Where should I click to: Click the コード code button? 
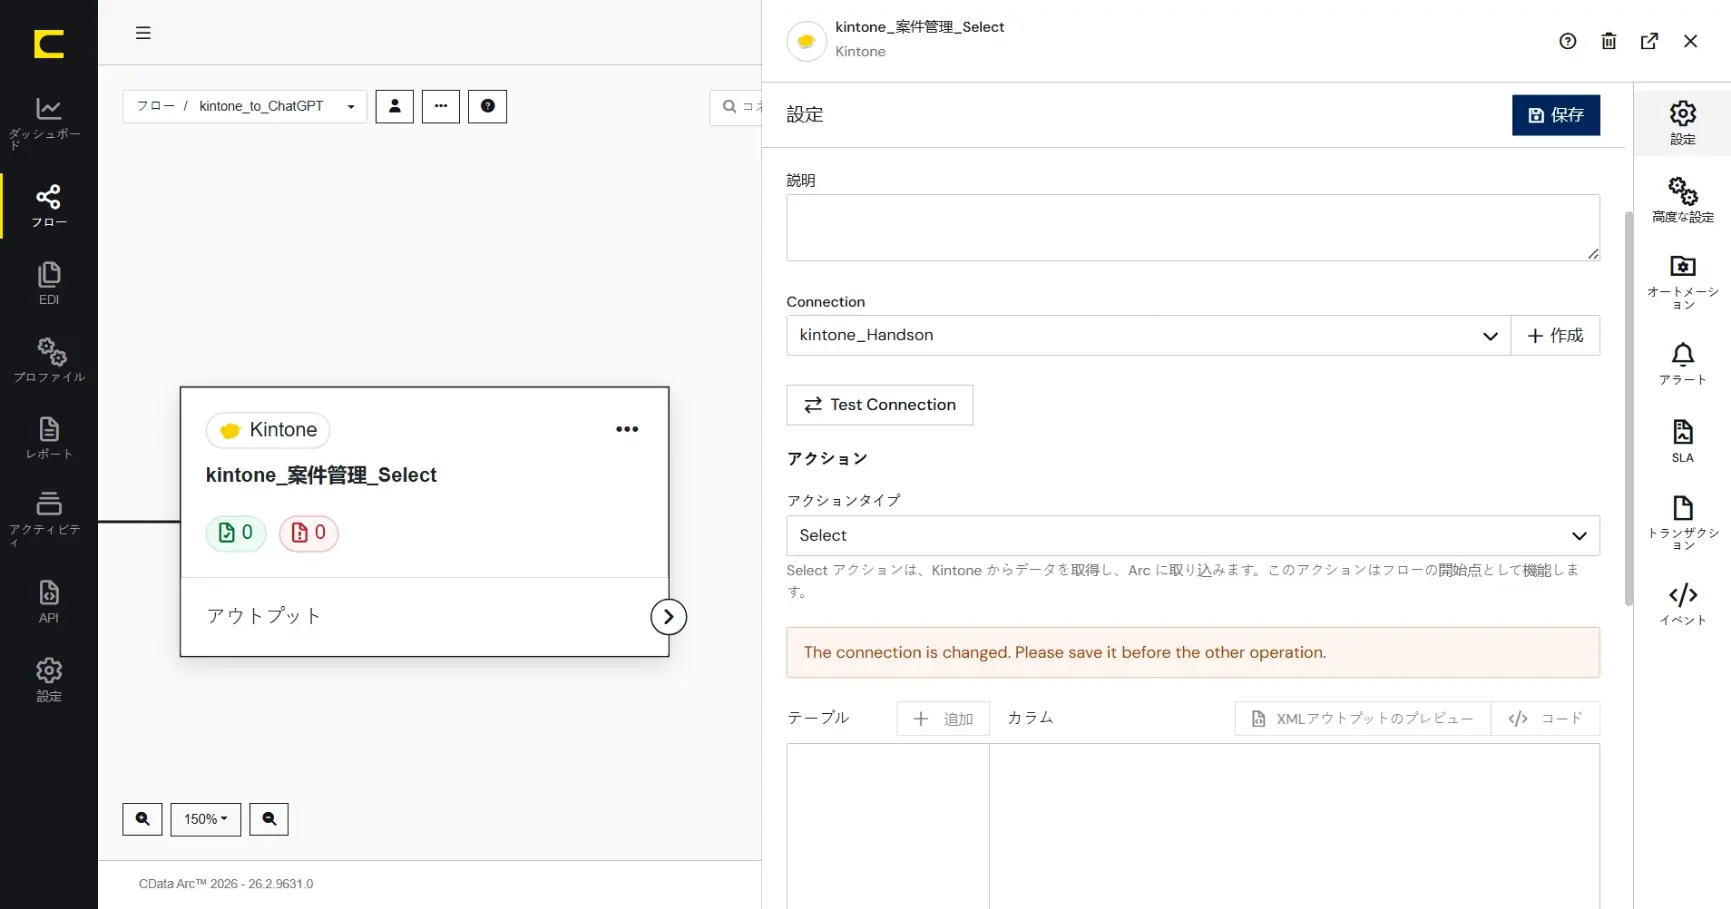(x=1545, y=719)
